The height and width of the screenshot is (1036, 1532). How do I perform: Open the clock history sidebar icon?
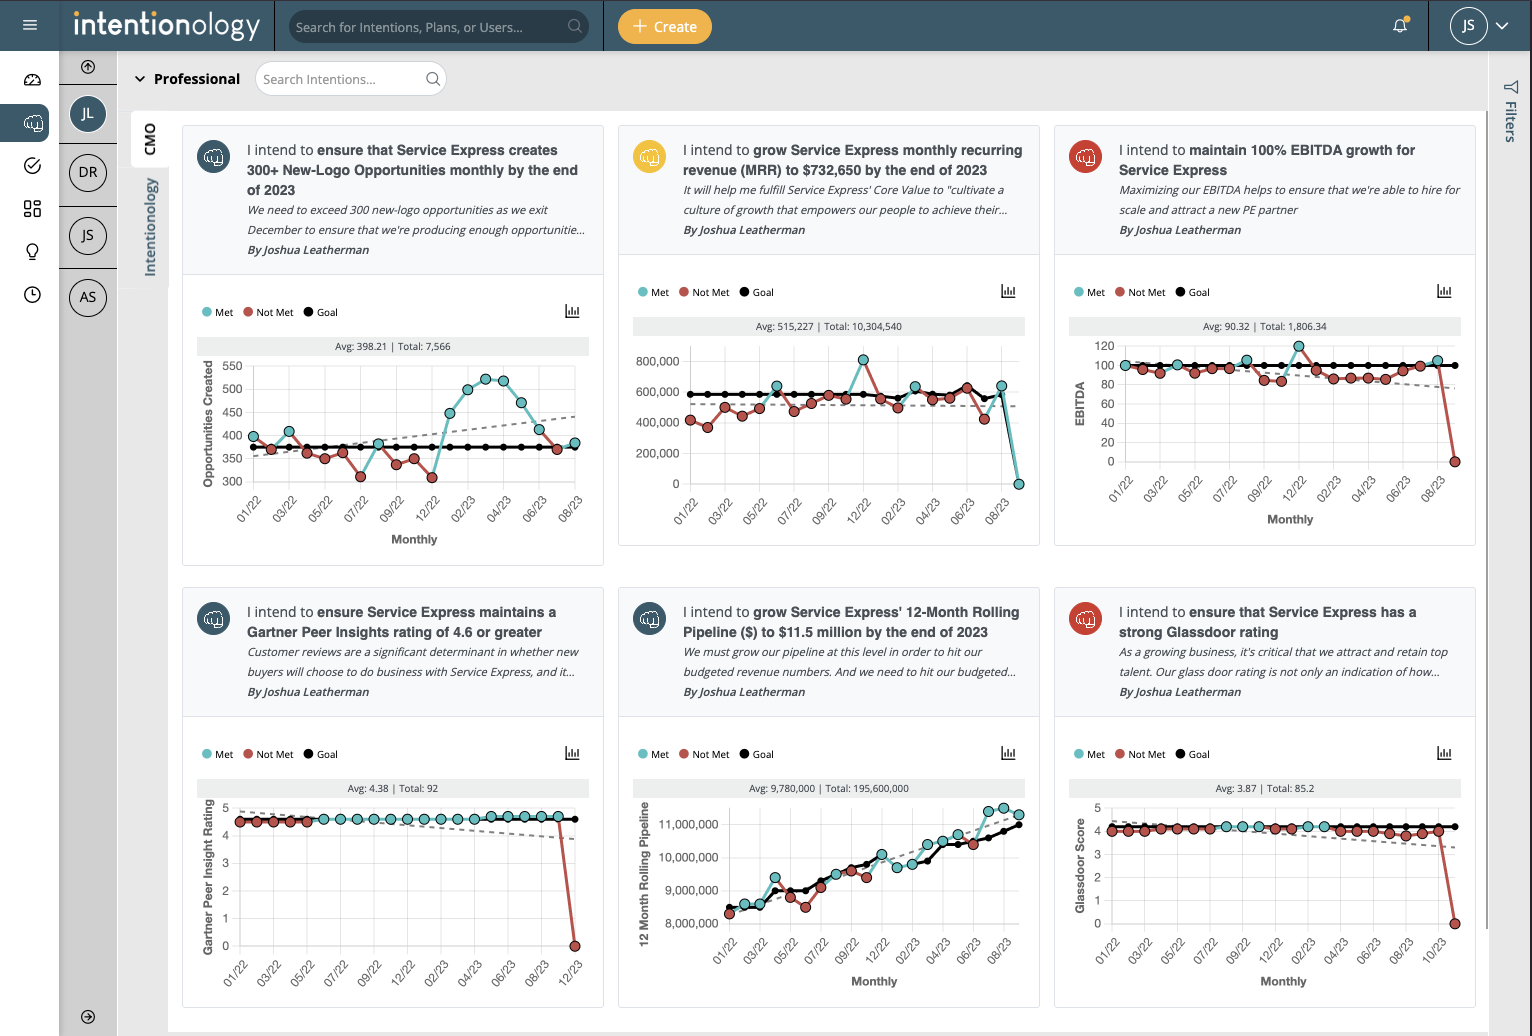tap(32, 294)
